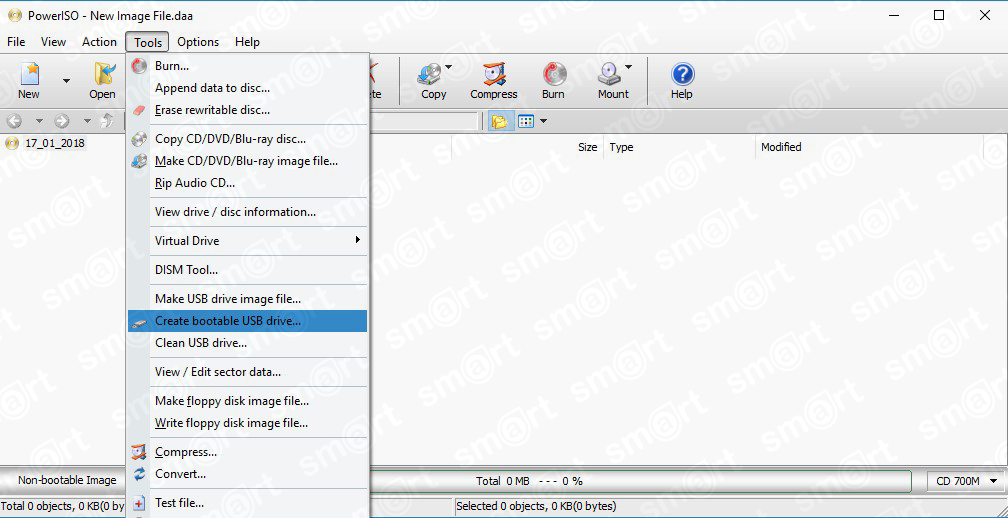Click the New image toolbar icon
Viewport: 1008px width, 518px height.
click(x=29, y=80)
